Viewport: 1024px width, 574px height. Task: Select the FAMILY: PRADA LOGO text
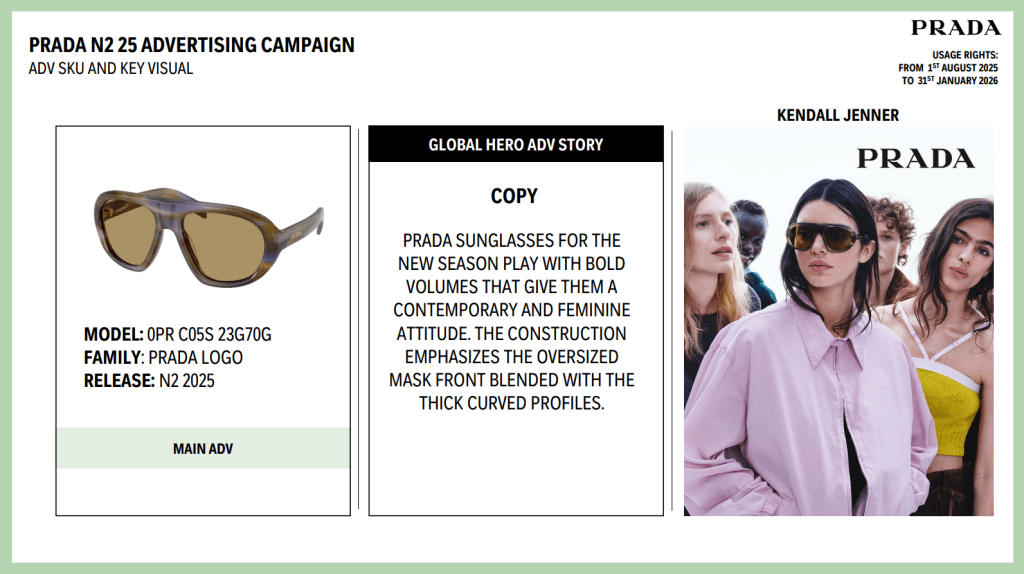[x=163, y=357]
